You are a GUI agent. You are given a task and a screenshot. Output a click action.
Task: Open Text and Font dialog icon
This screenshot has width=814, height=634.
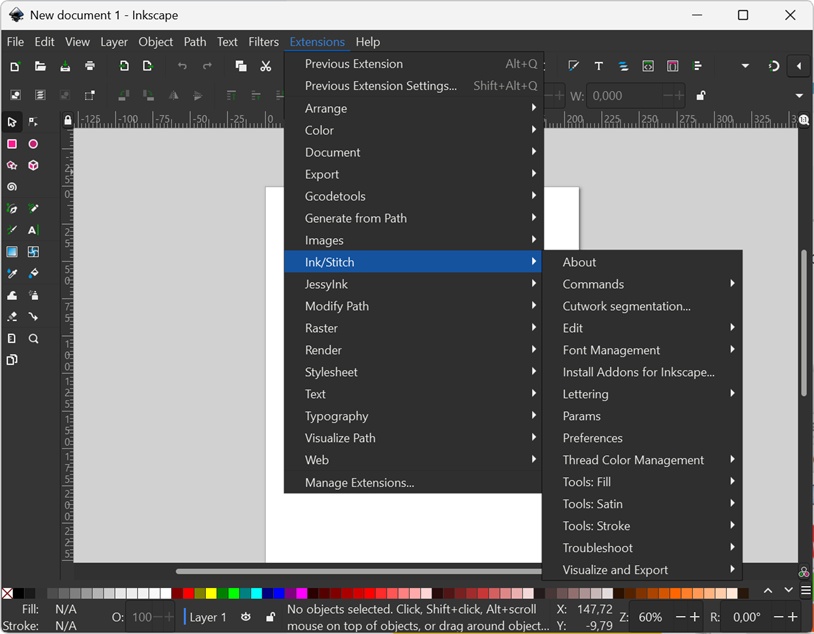click(599, 66)
